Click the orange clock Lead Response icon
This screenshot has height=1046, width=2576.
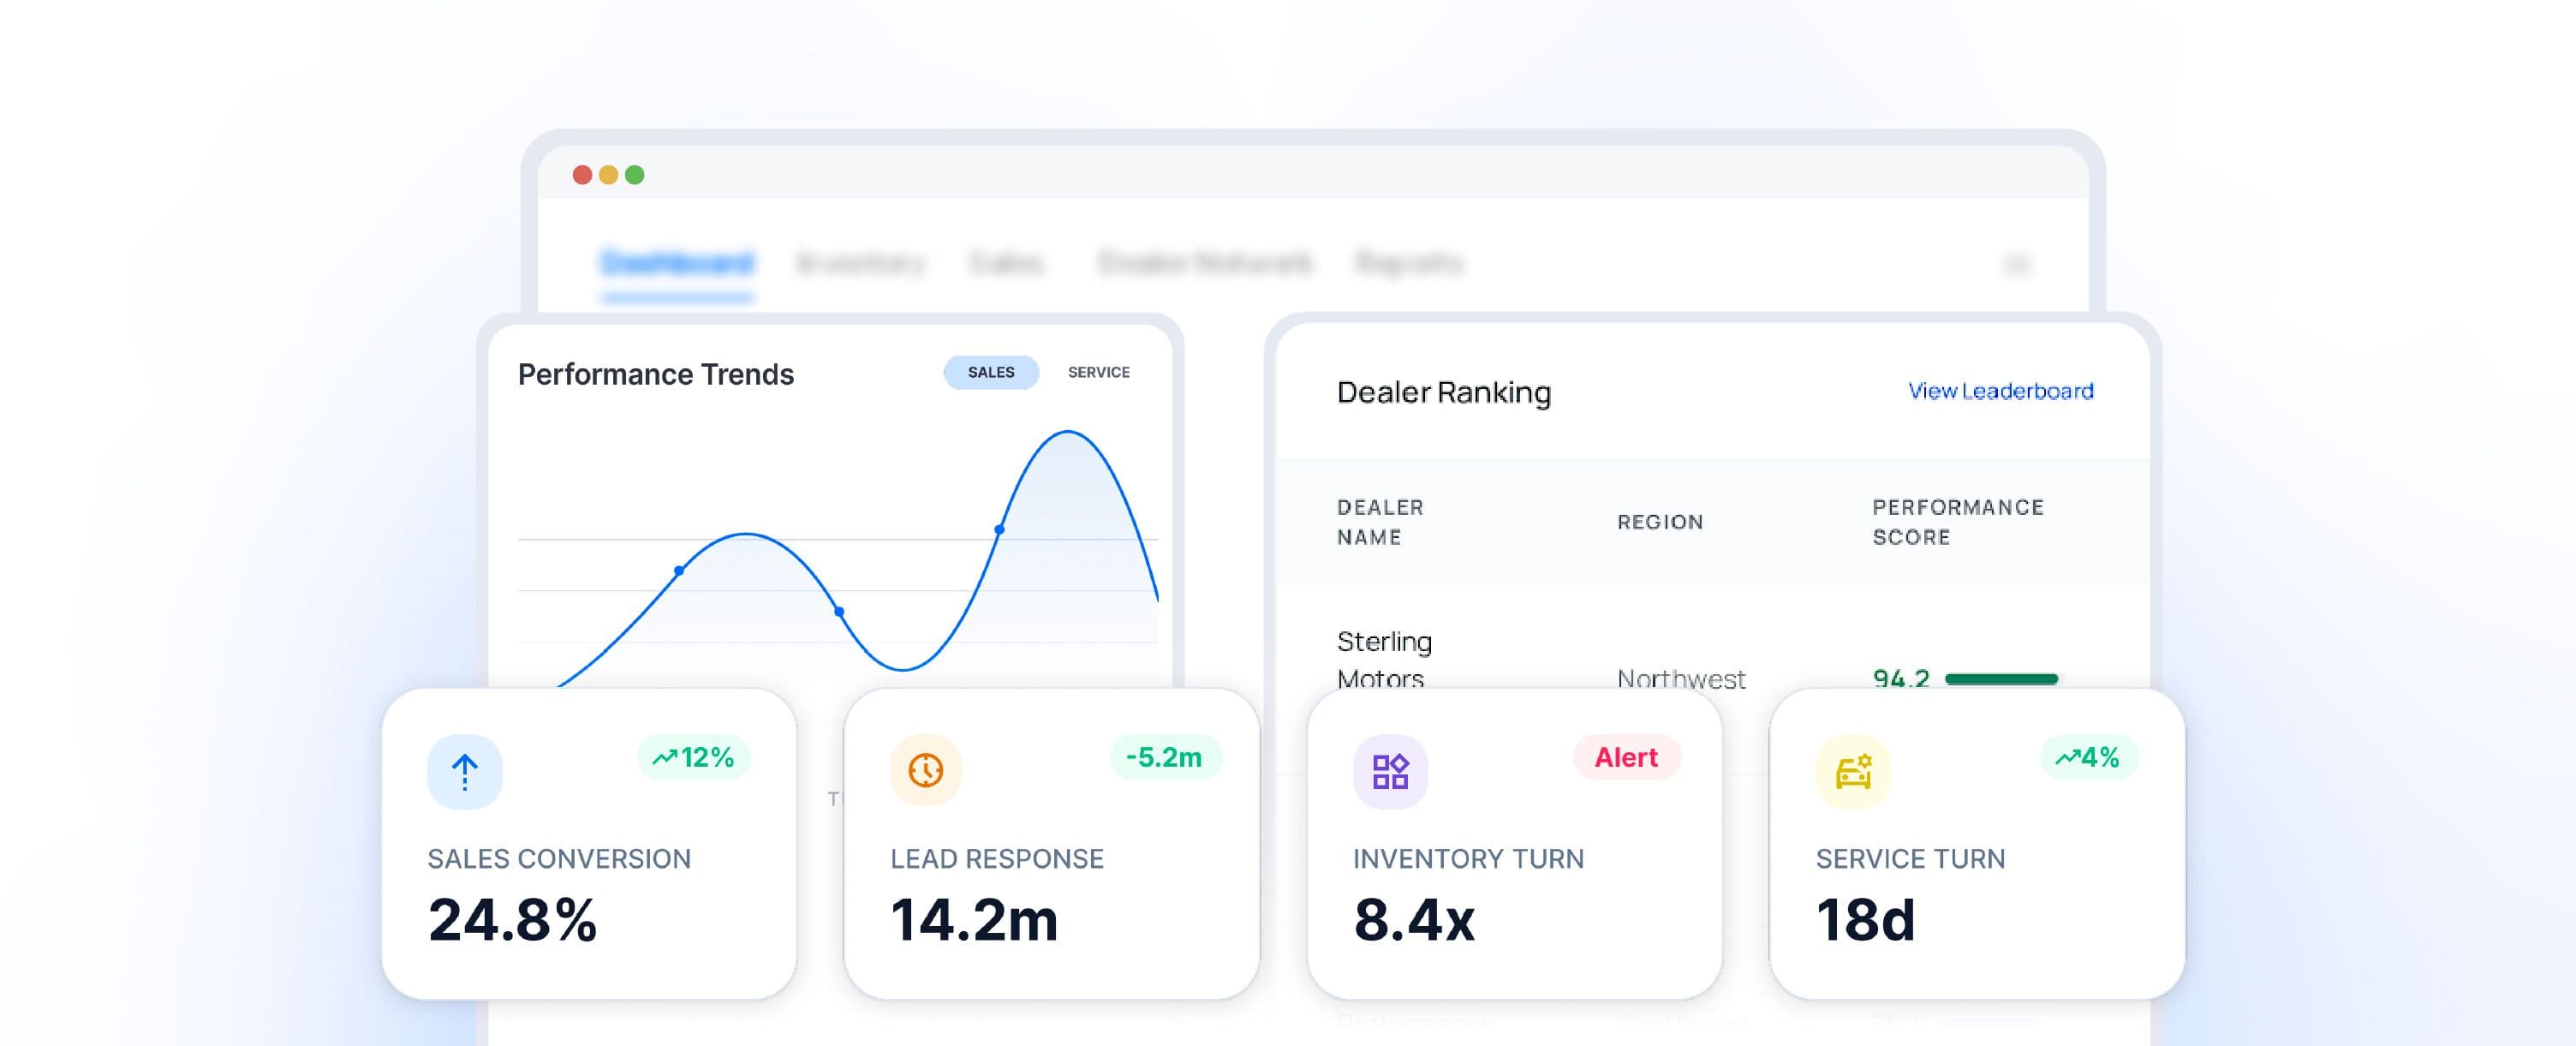coord(926,770)
